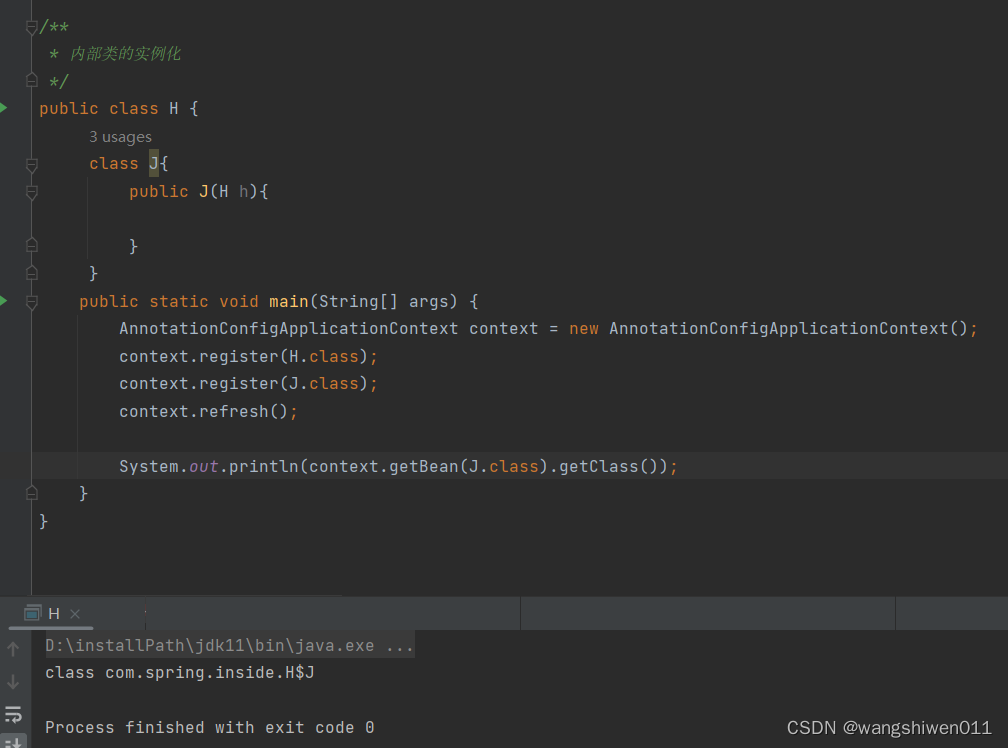Close the H run tab
Screen dimensions: 1008x748
coord(75,614)
